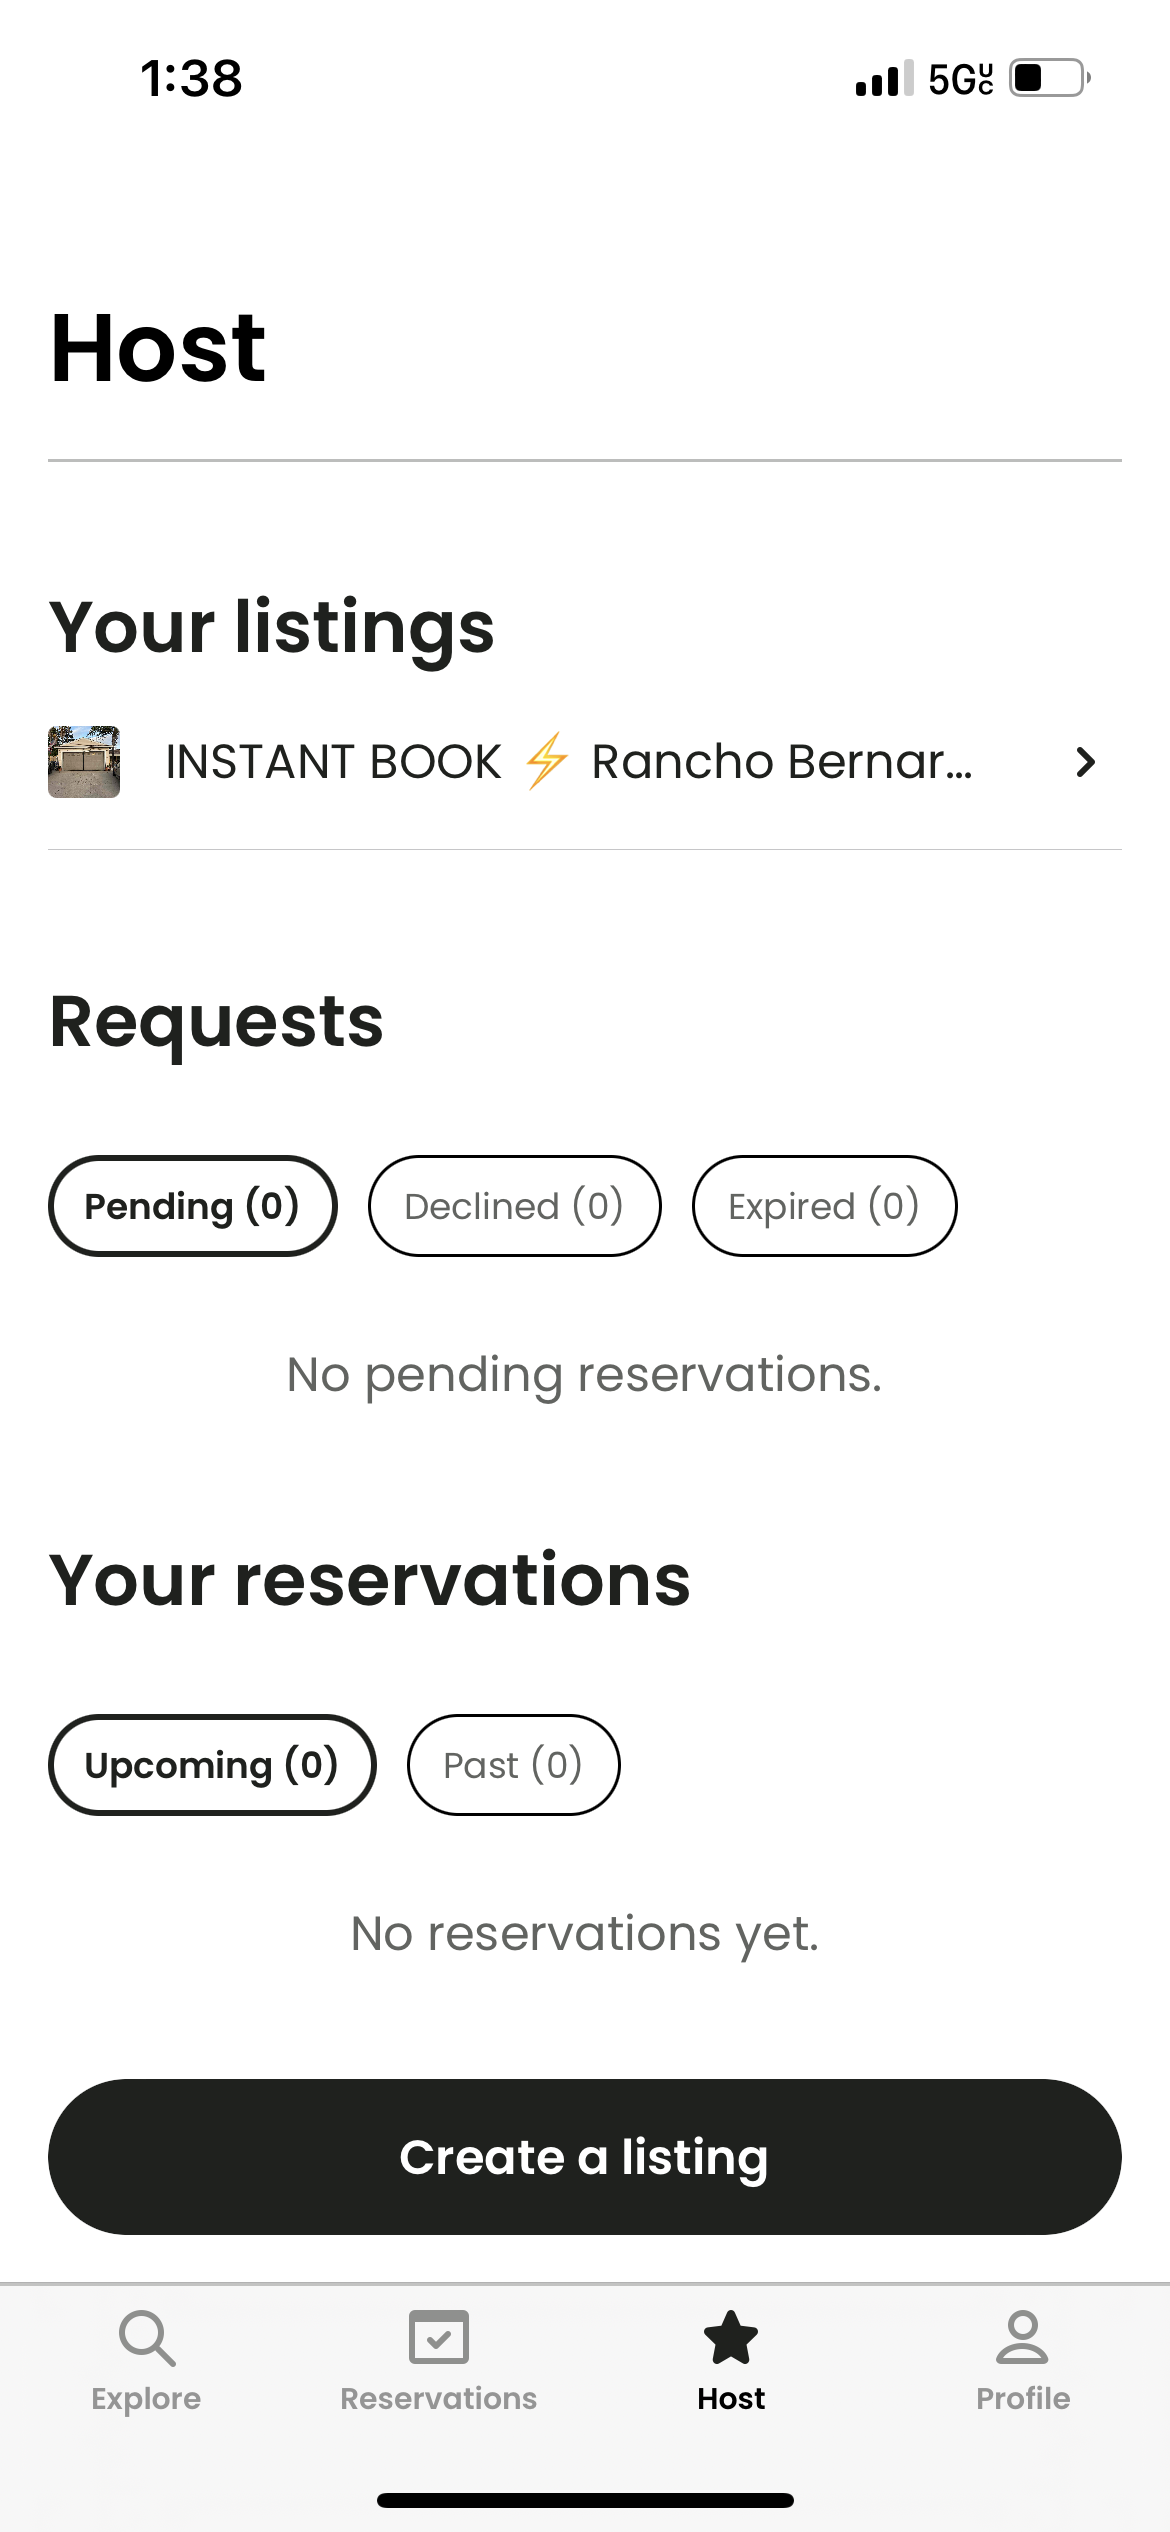Tap the status bar clock showing 1:38
The width and height of the screenshot is (1170, 2532).
tap(191, 78)
